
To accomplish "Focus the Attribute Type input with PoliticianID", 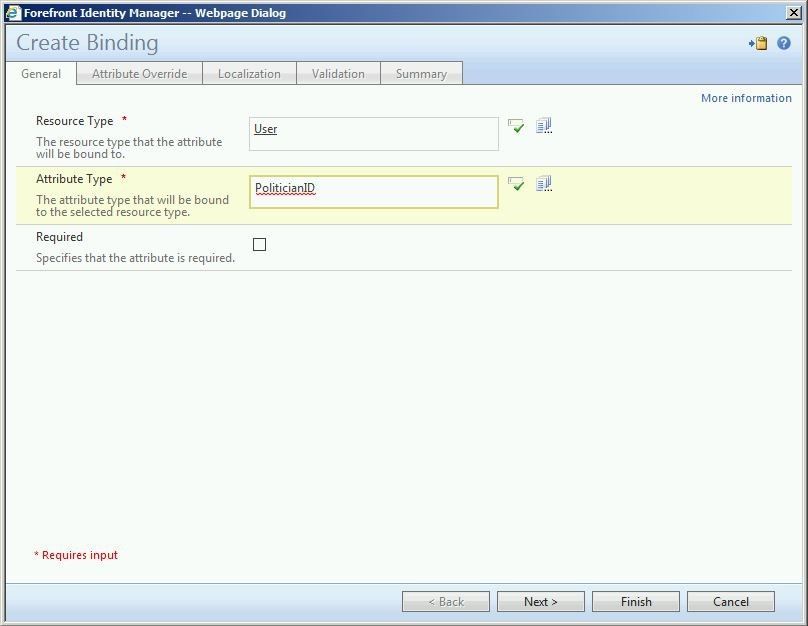I will click(x=374, y=192).
